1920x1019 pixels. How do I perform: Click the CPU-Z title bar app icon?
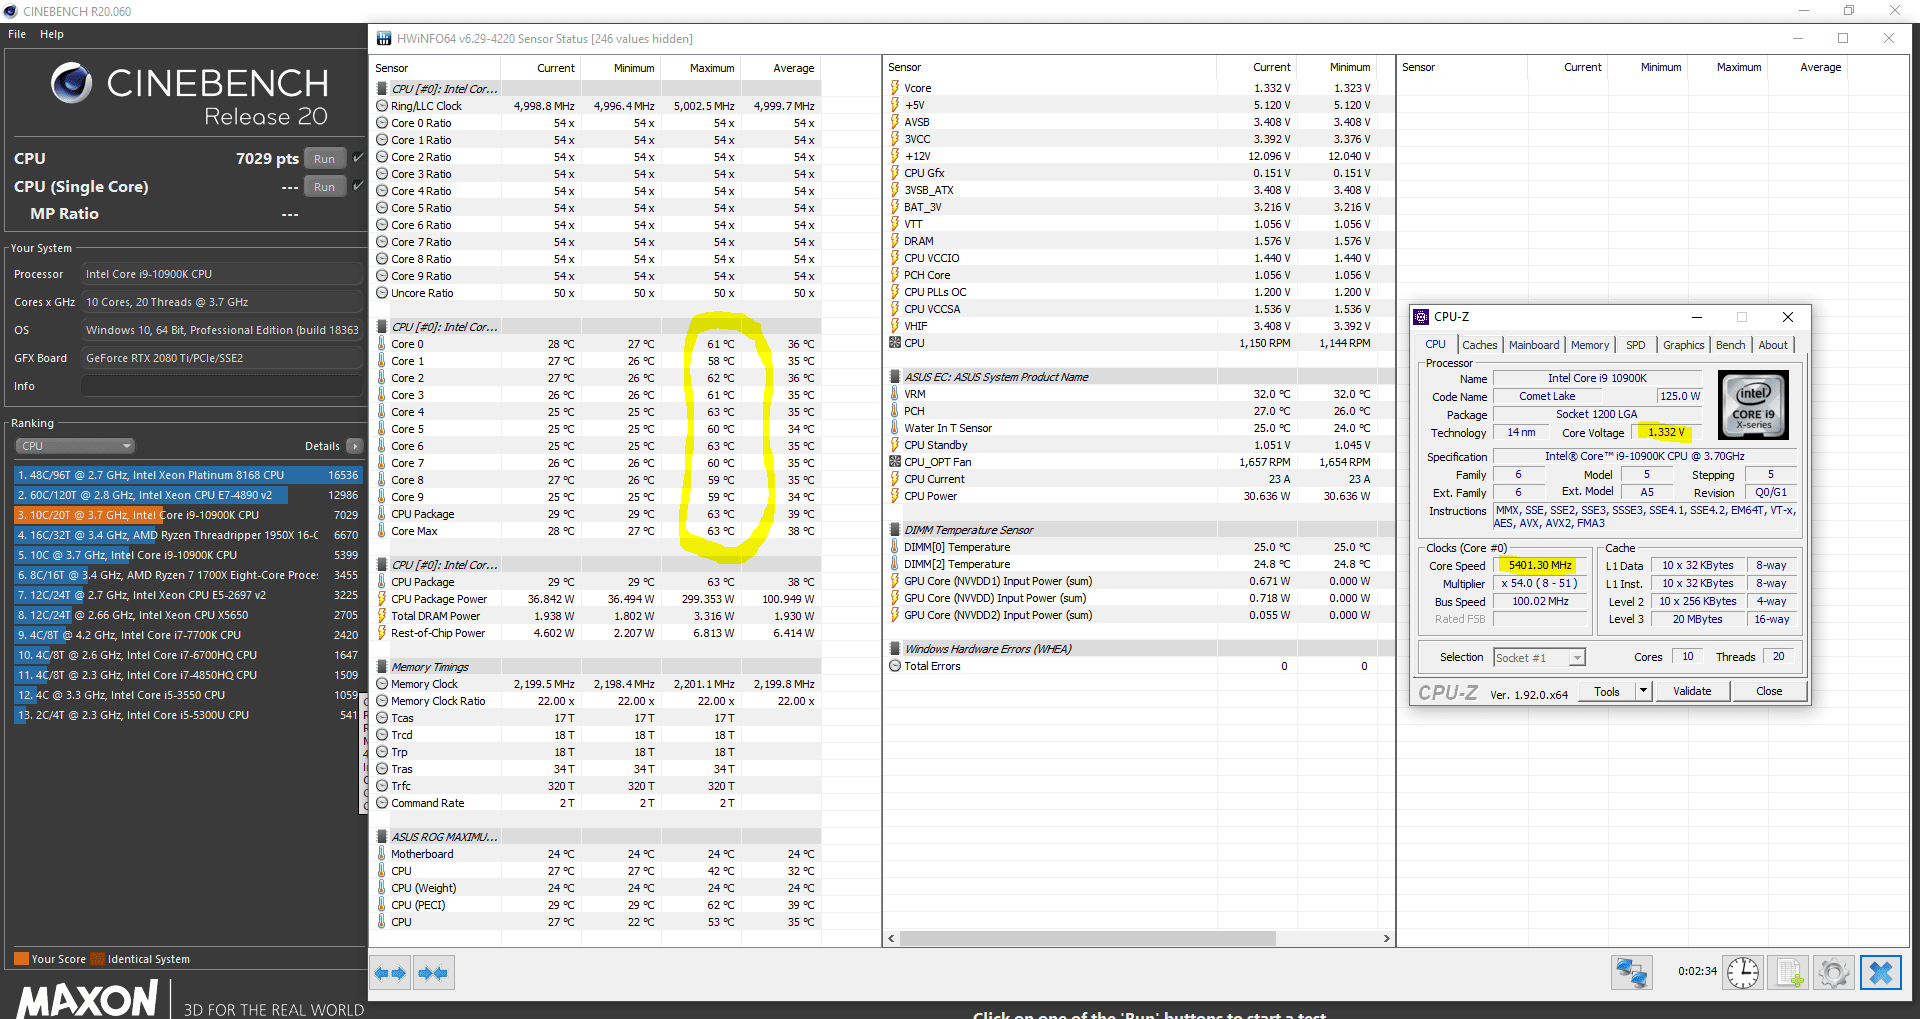(1421, 317)
